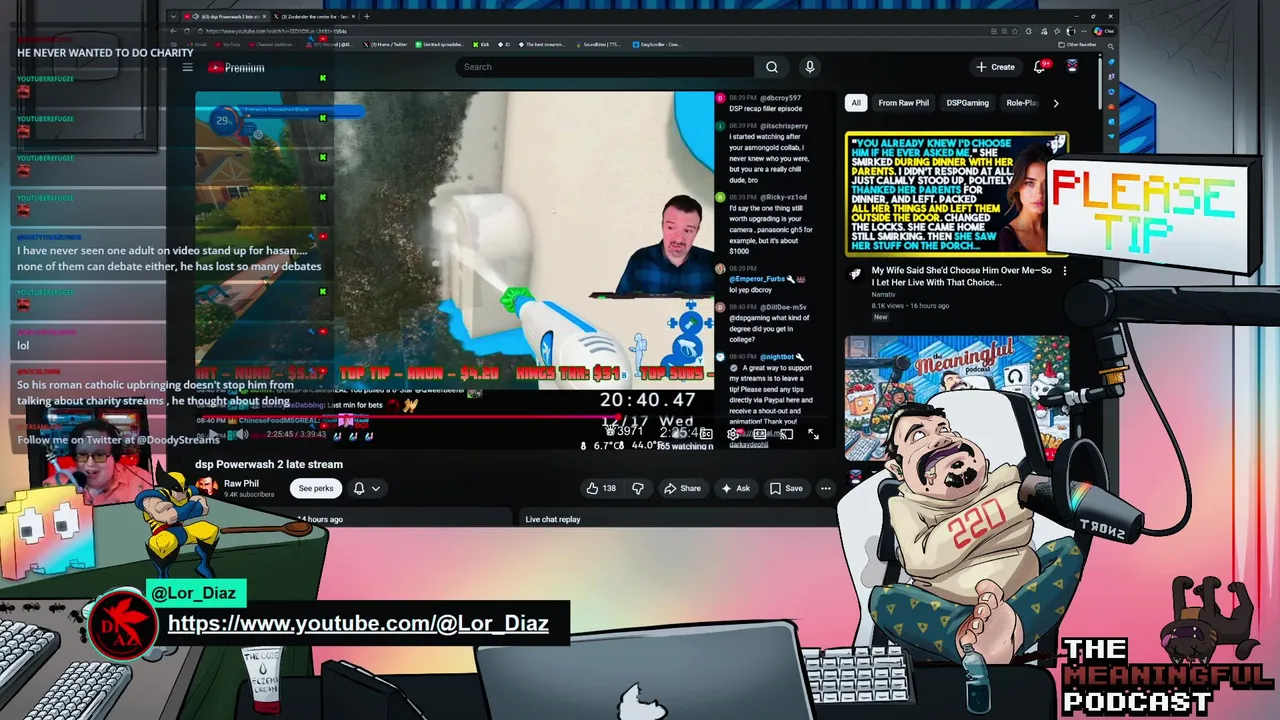Open My Wife Said She'd Choose thumbnail
The image size is (1280, 720).
tap(957, 195)
